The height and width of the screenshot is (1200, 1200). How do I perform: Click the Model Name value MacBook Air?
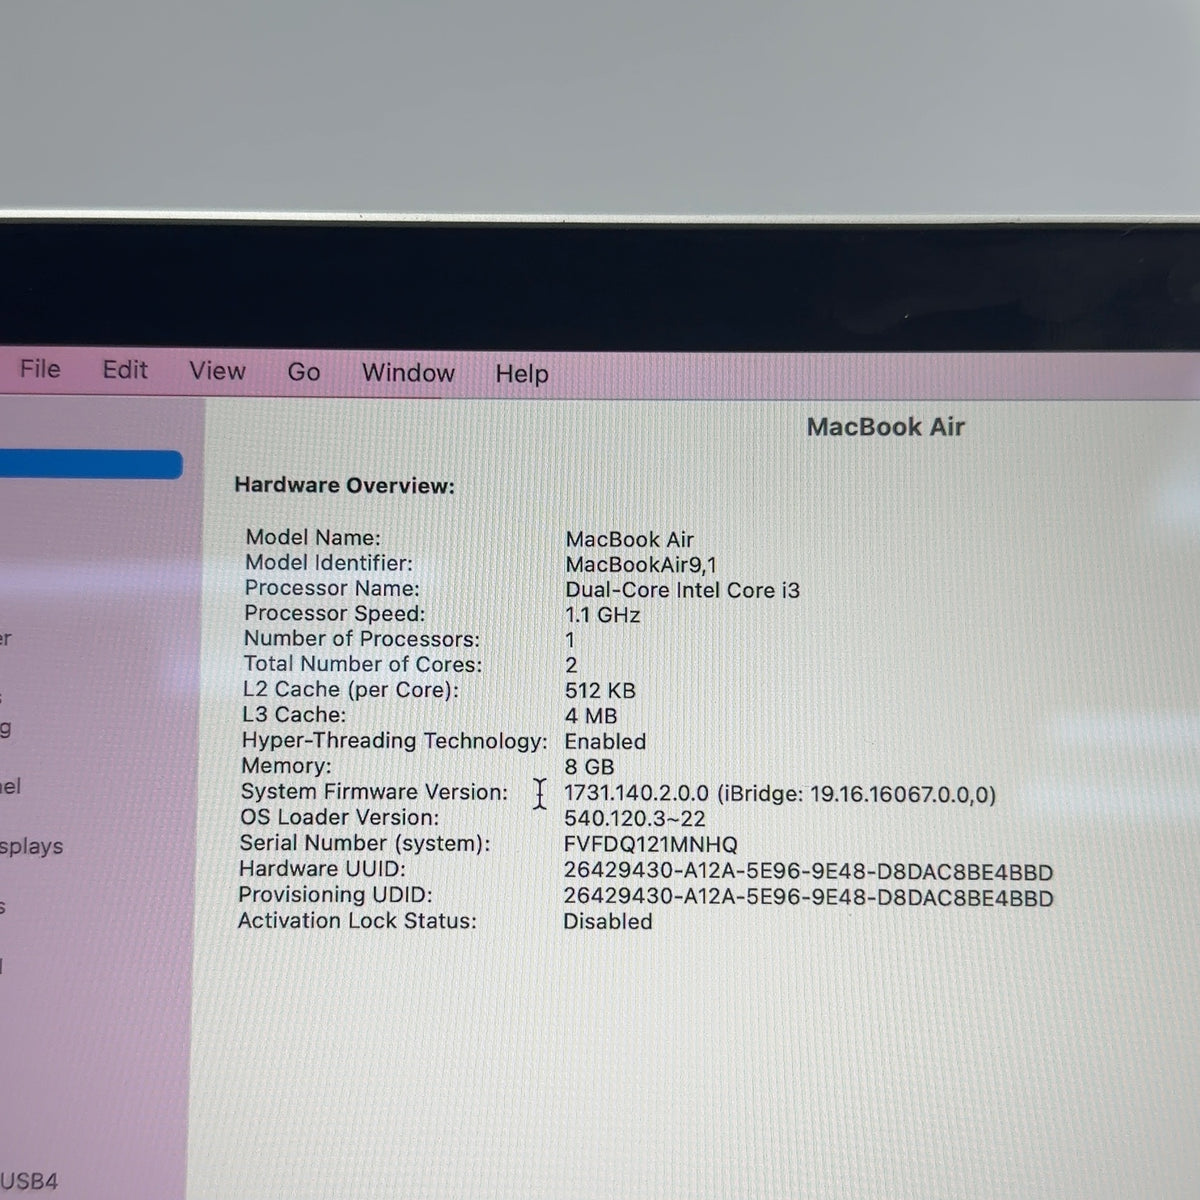click(629, 540)
